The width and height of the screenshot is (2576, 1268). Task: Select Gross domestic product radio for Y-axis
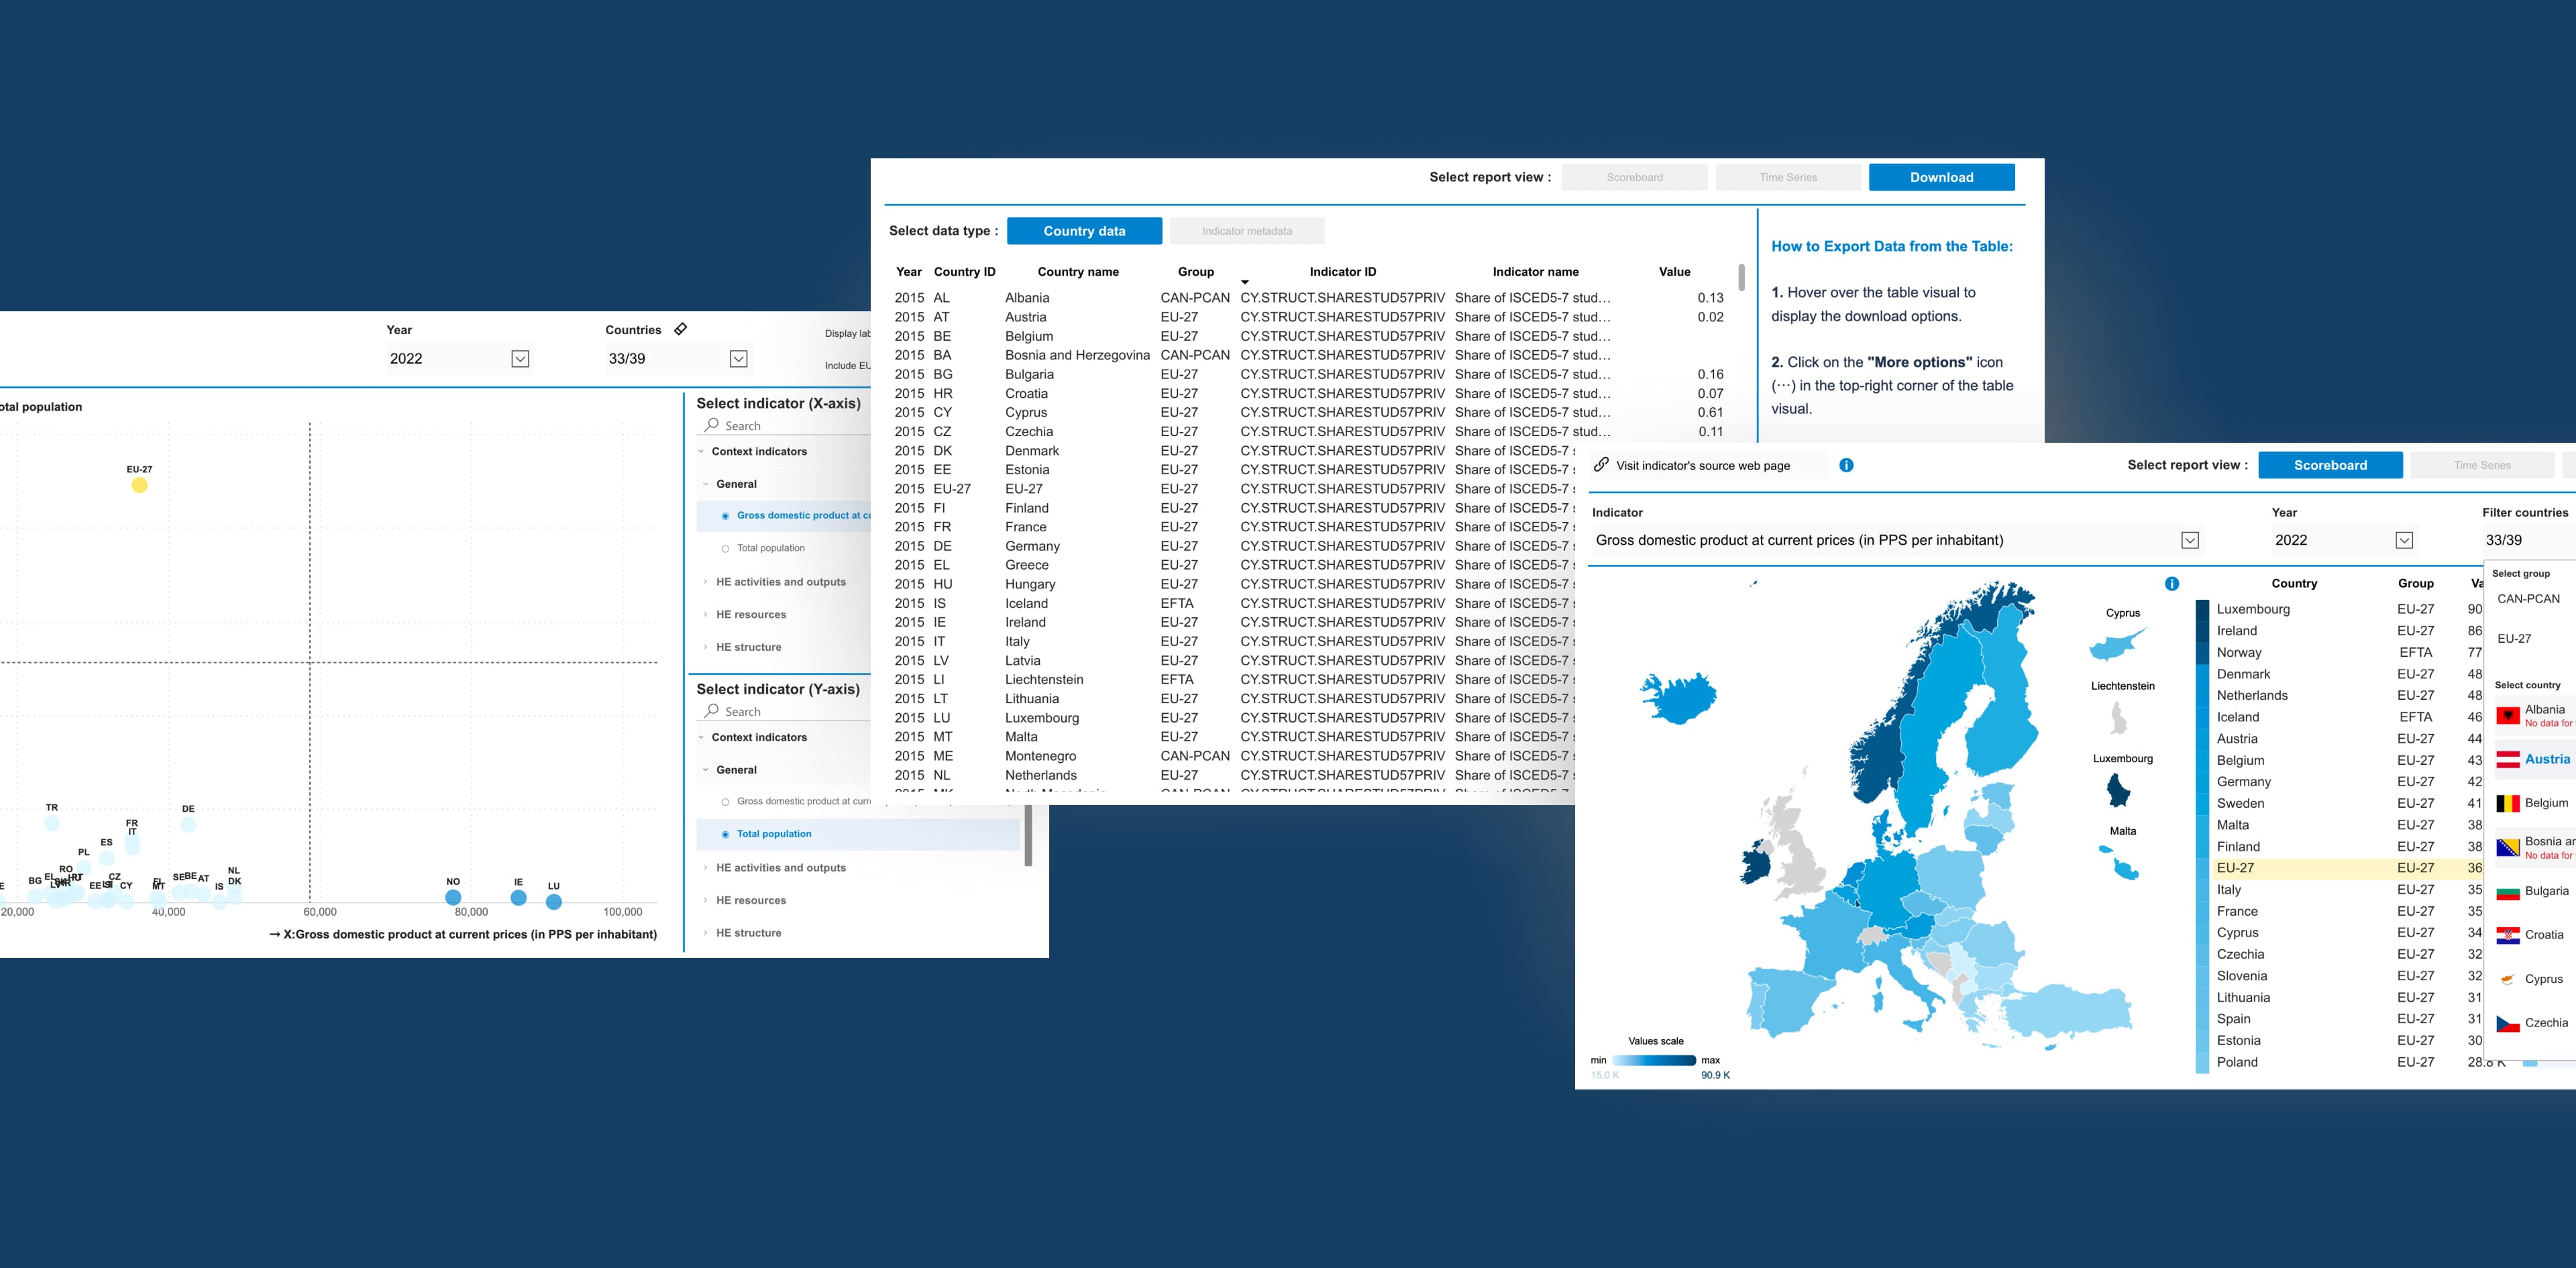coord(725,802)
